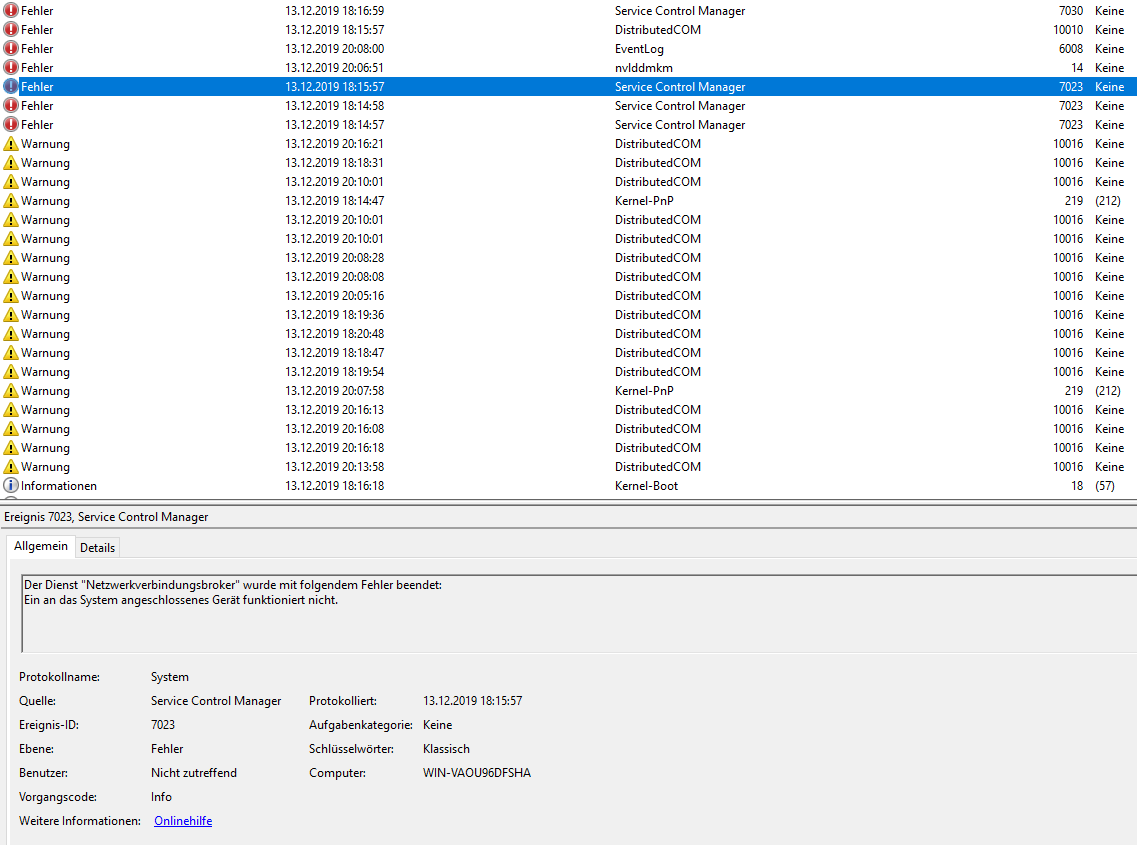
Task: Switch to the Allgemein tab
Action: coord(41,546)
